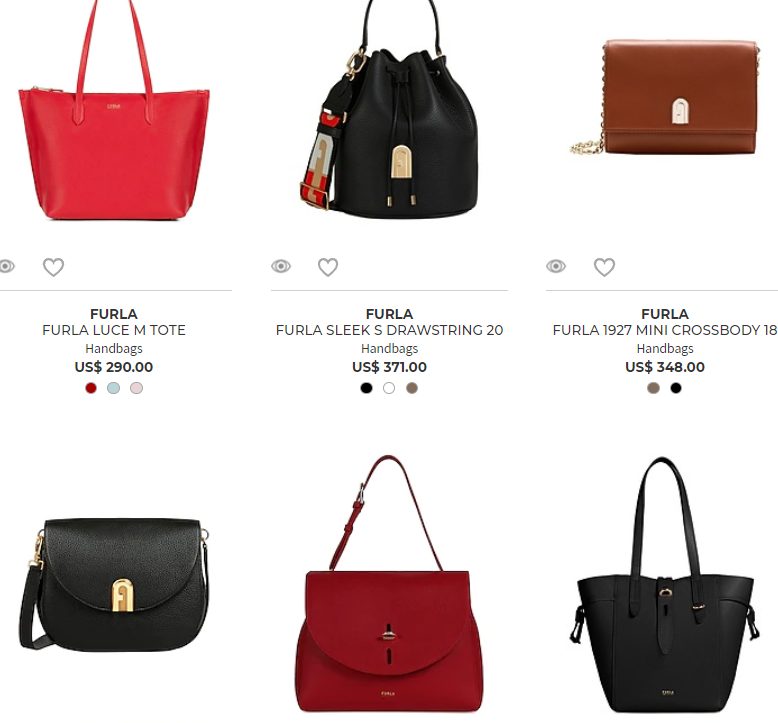The image size is (778, 723).
Task: Open FURLA 1927 MINI CROSSBODY 18 link
Action: (665, 330)
